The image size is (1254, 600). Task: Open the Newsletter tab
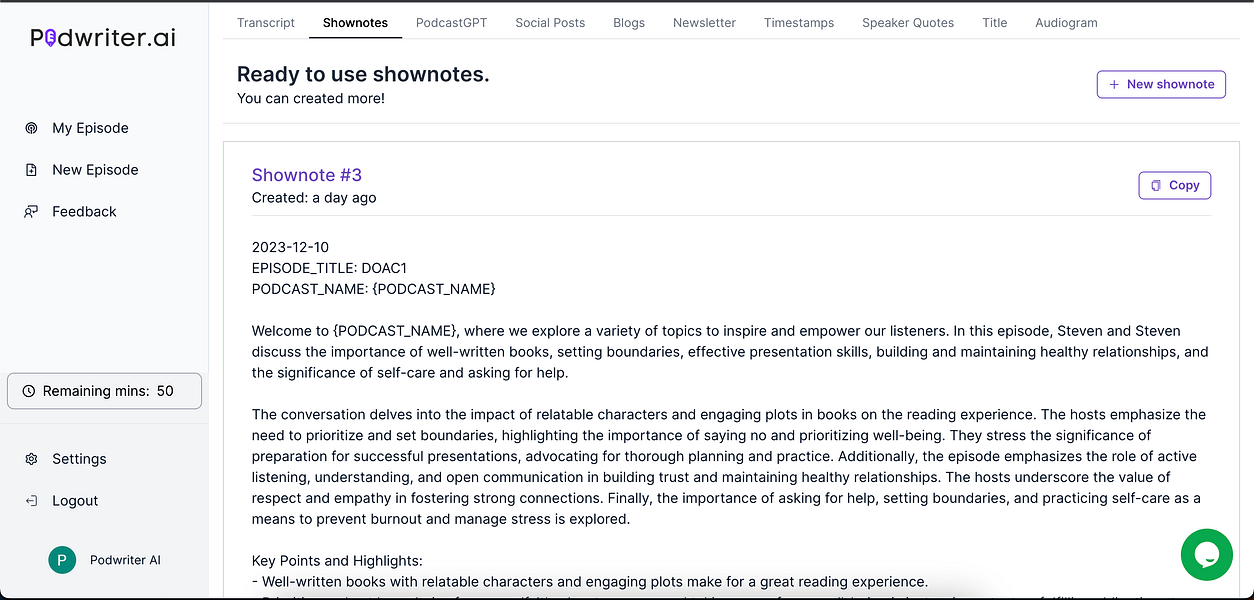tap(704, 22)
